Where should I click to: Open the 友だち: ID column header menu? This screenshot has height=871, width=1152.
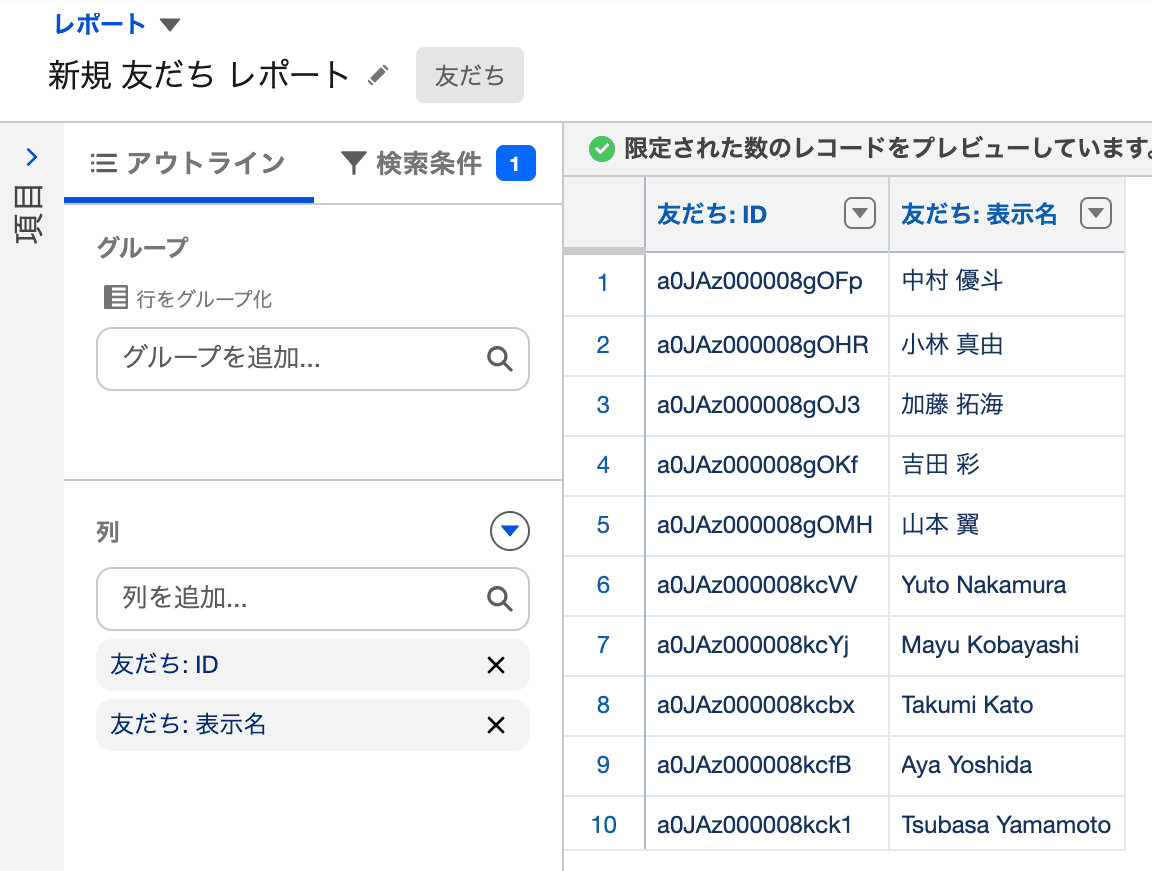pyautogui.click(x=860, y=214)
